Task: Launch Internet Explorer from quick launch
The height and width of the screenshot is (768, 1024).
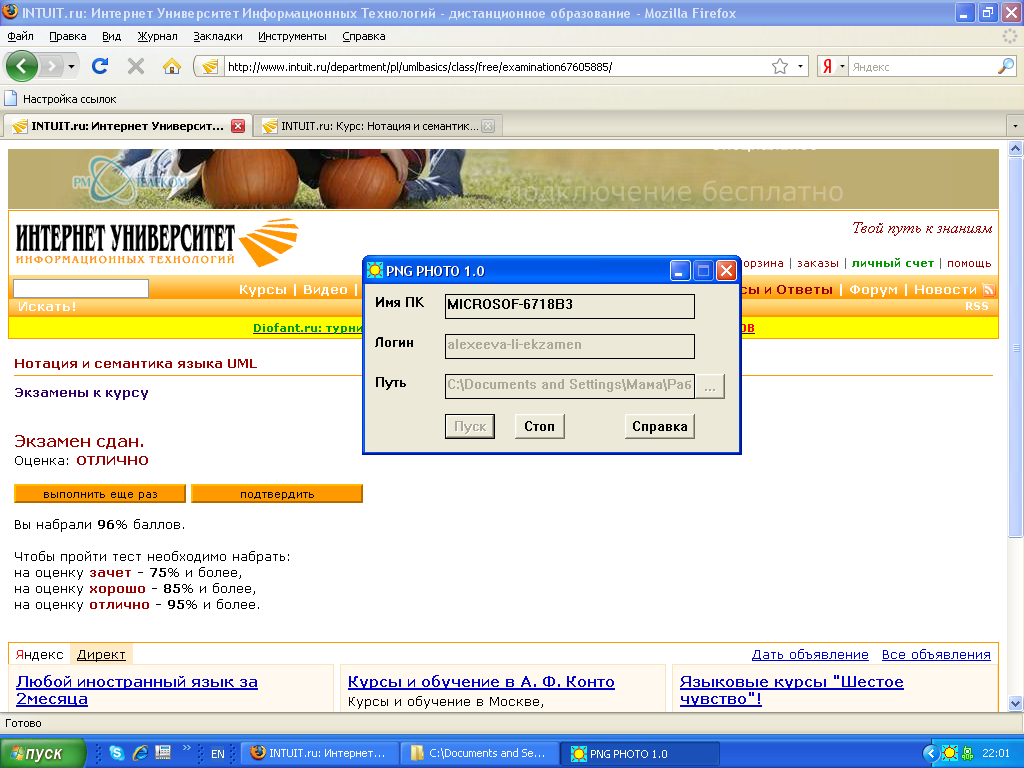Action: [140, 753]
